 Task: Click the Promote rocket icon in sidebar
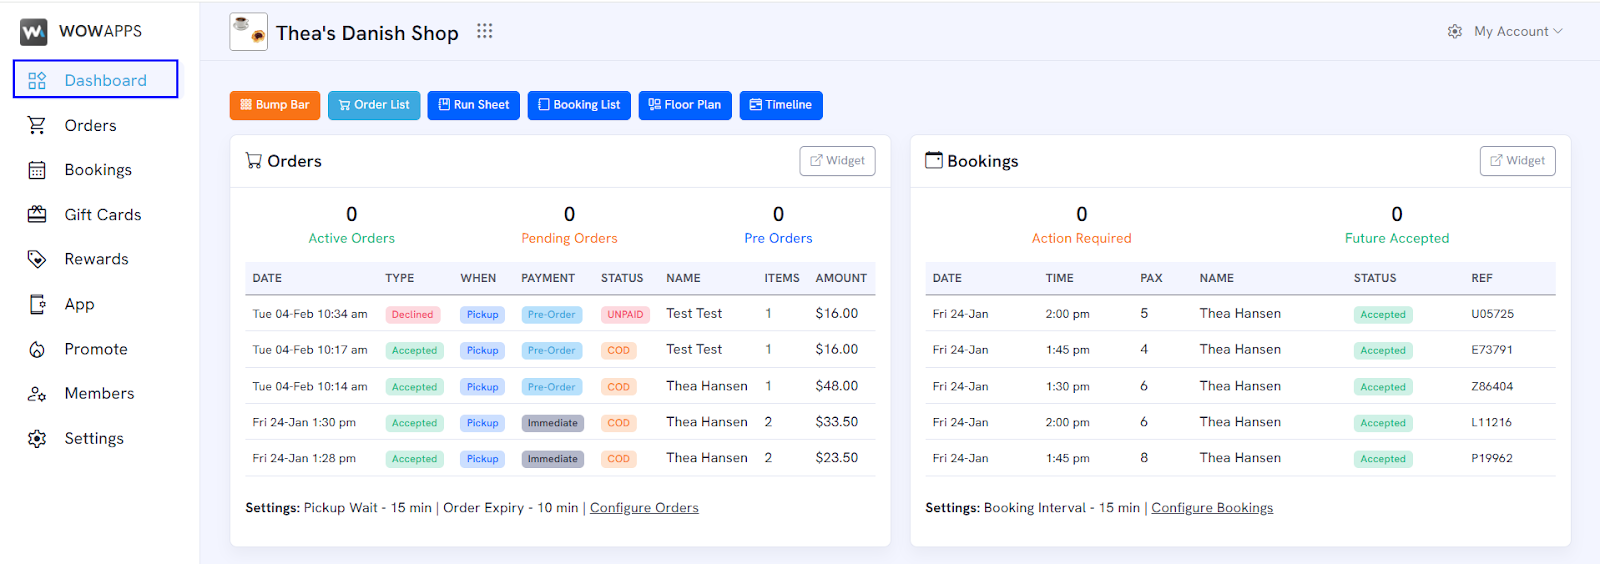[37, 349]
